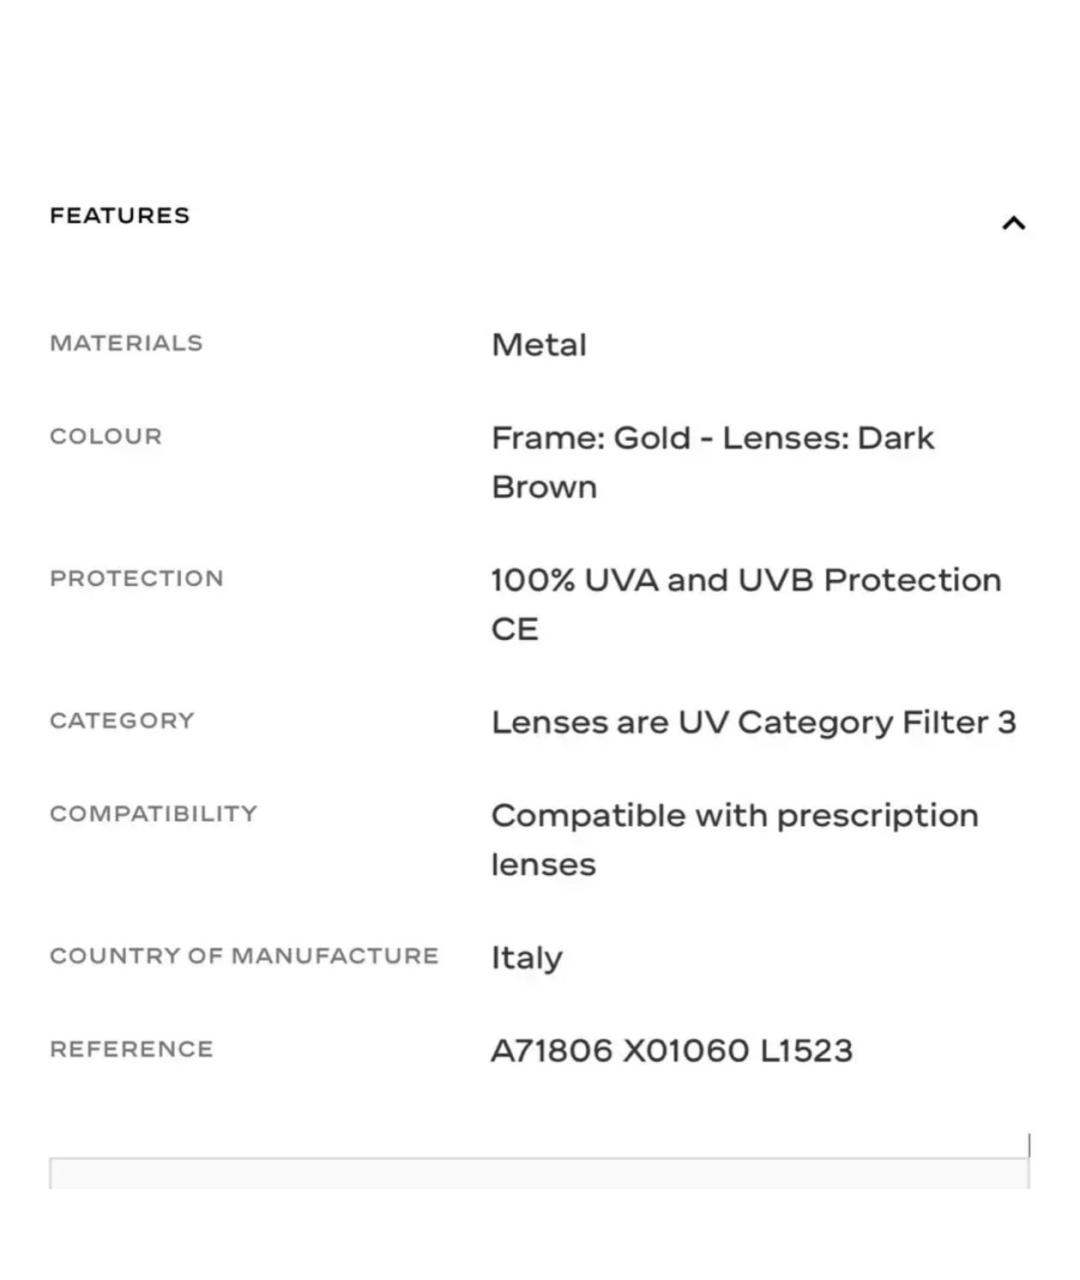1080x1280 pixels.
Task: Click the FEATURES heading
Action: (x=120, y=216)
